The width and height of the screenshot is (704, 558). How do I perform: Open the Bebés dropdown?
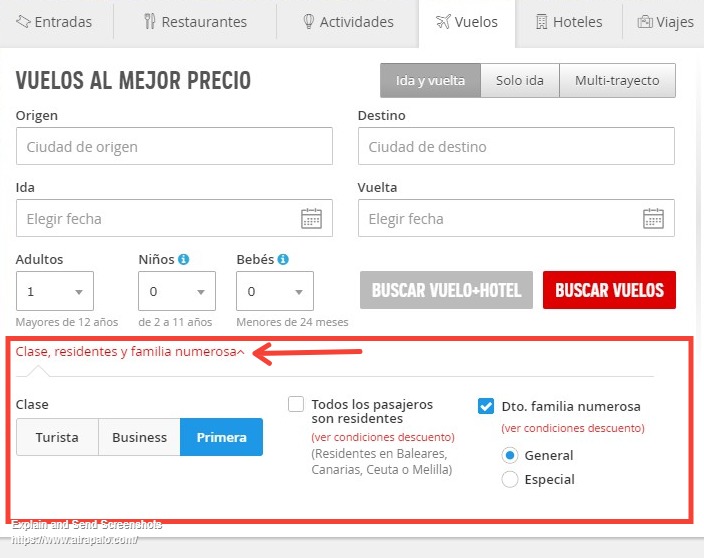point(275,291)
